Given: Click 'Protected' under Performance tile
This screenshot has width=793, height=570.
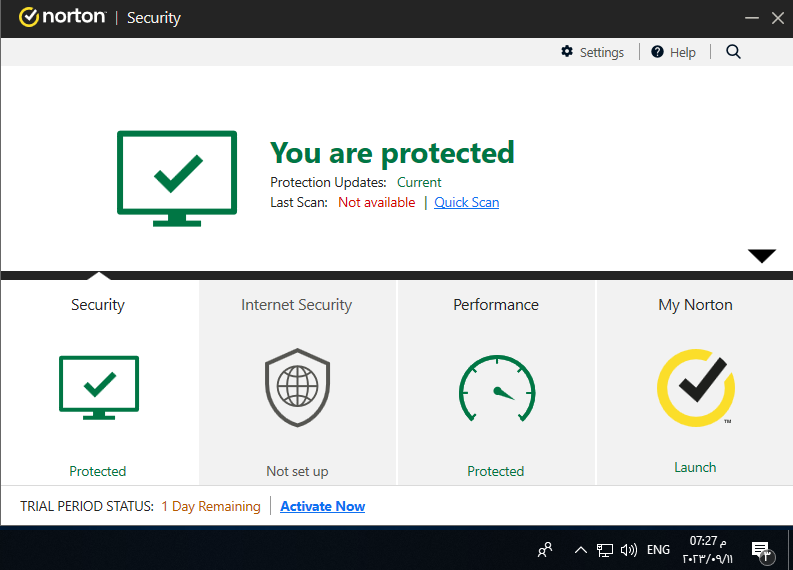Looking at the screenshot, I should pos(496,471).
